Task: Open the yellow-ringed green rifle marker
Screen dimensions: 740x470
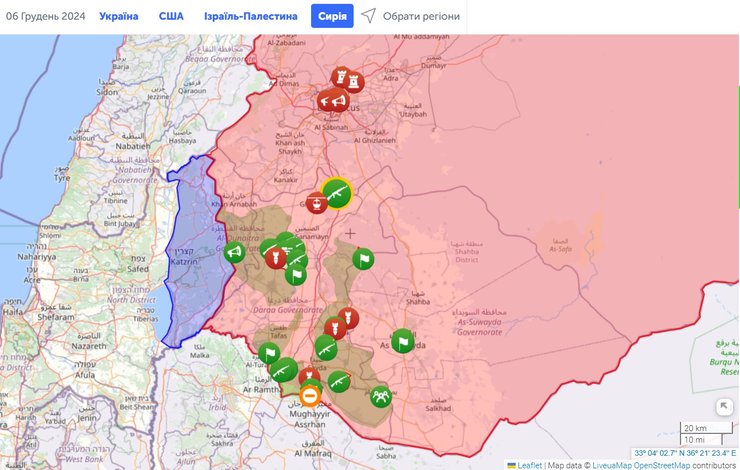Action: (x=337, y=193)
